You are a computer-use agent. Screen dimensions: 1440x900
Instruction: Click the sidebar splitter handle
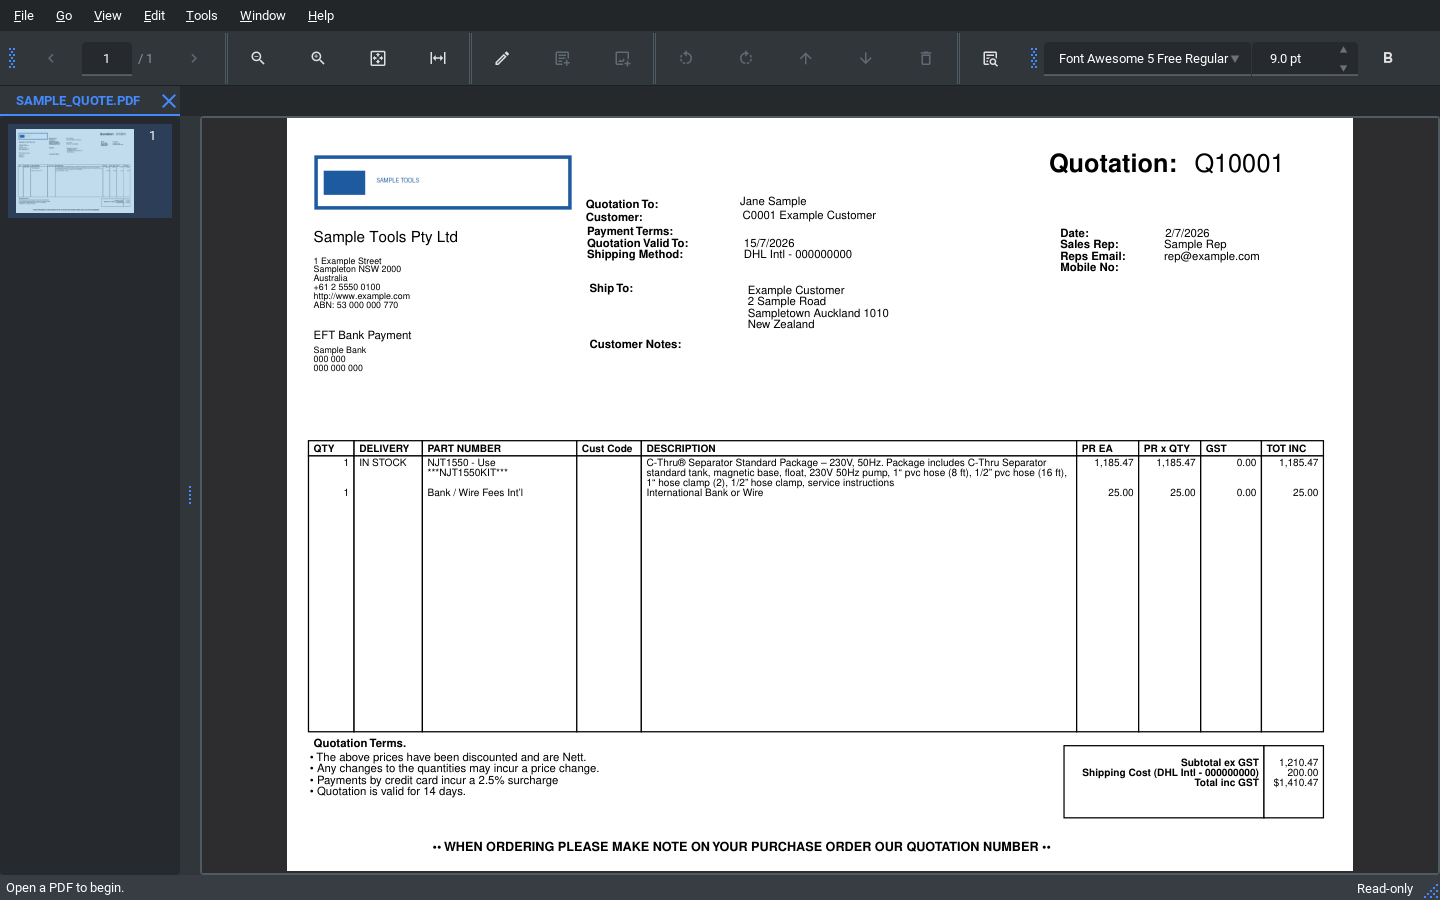tap(190, 495)
